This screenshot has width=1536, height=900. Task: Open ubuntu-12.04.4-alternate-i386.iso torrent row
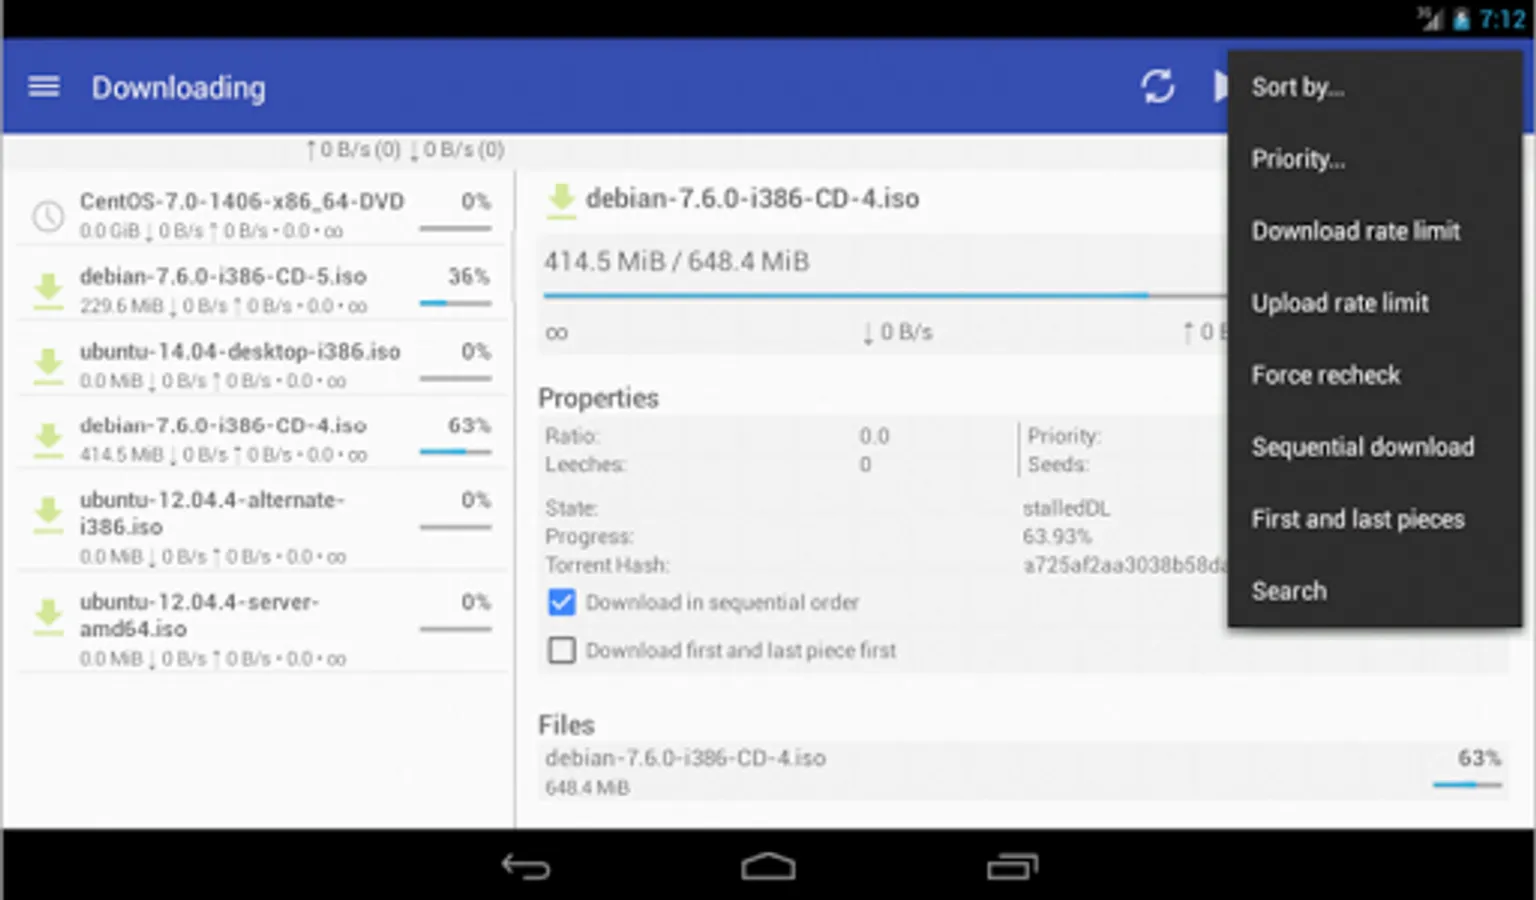click(262, 526)
